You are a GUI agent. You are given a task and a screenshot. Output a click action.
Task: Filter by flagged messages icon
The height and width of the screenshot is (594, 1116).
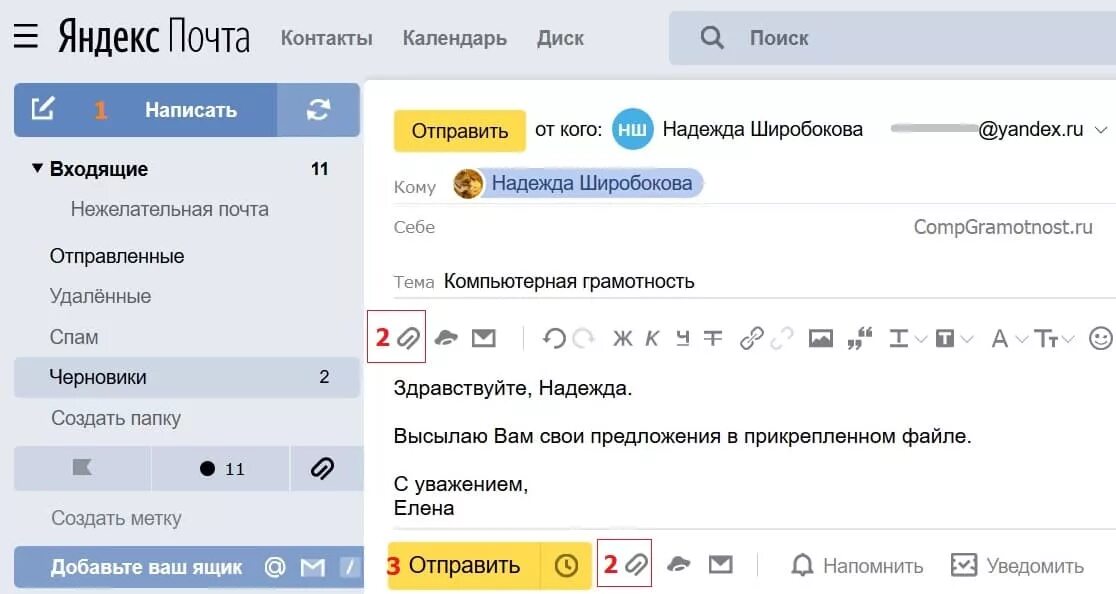point(82,468)
